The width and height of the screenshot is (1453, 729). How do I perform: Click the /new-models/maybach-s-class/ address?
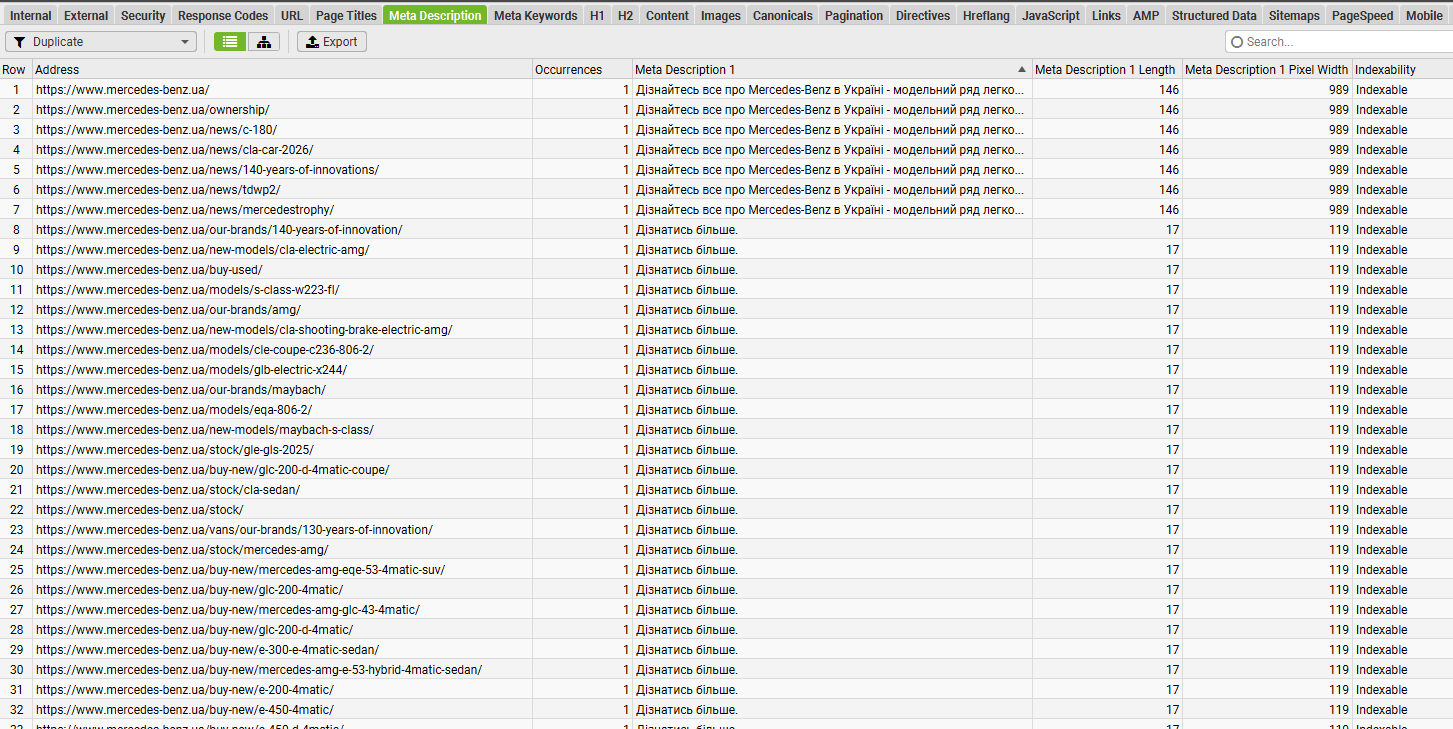pyautogui.click(x=205, y=430)
